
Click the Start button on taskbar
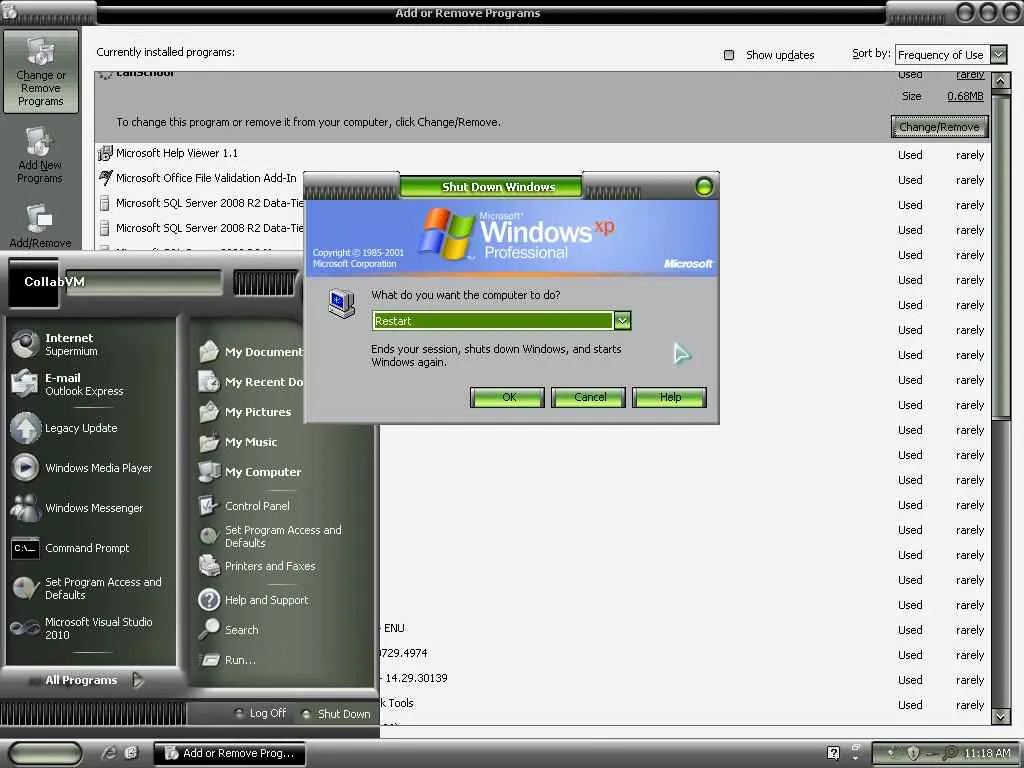(x=46, y=753)
